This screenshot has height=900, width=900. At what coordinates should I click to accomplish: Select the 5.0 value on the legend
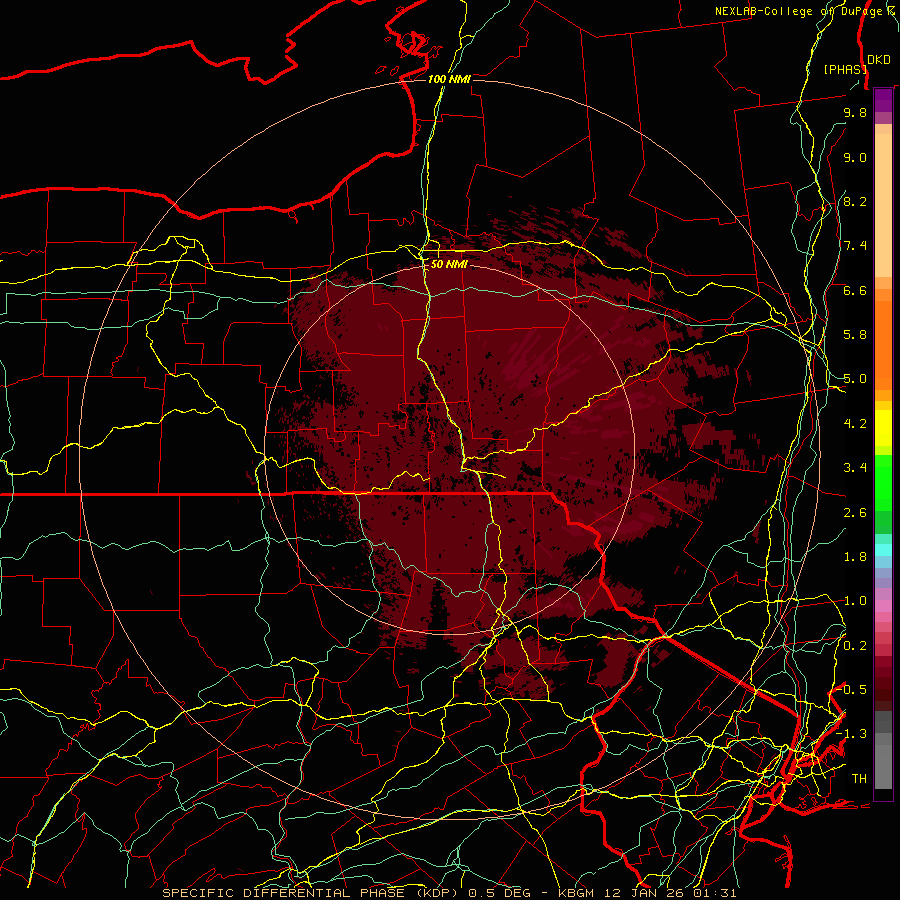coord(855,379)
